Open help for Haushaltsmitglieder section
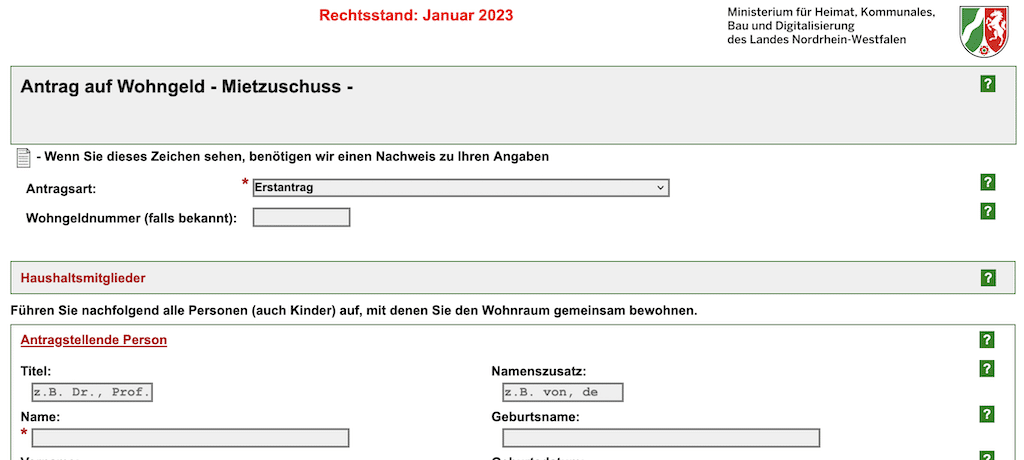Screen dimensions: 1024x460 pyautogui.click(x=987, y=278)
